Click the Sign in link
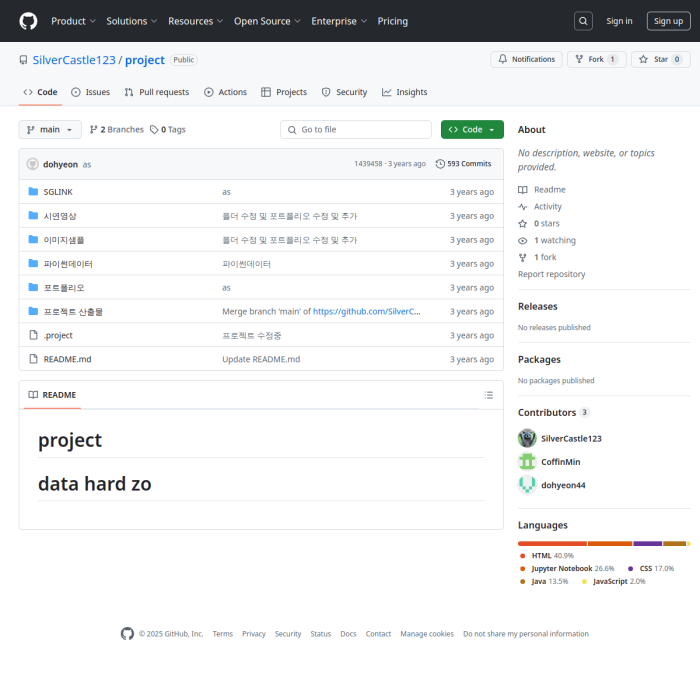The width and height of the screenshot is (700, 700). coord(619,21)
